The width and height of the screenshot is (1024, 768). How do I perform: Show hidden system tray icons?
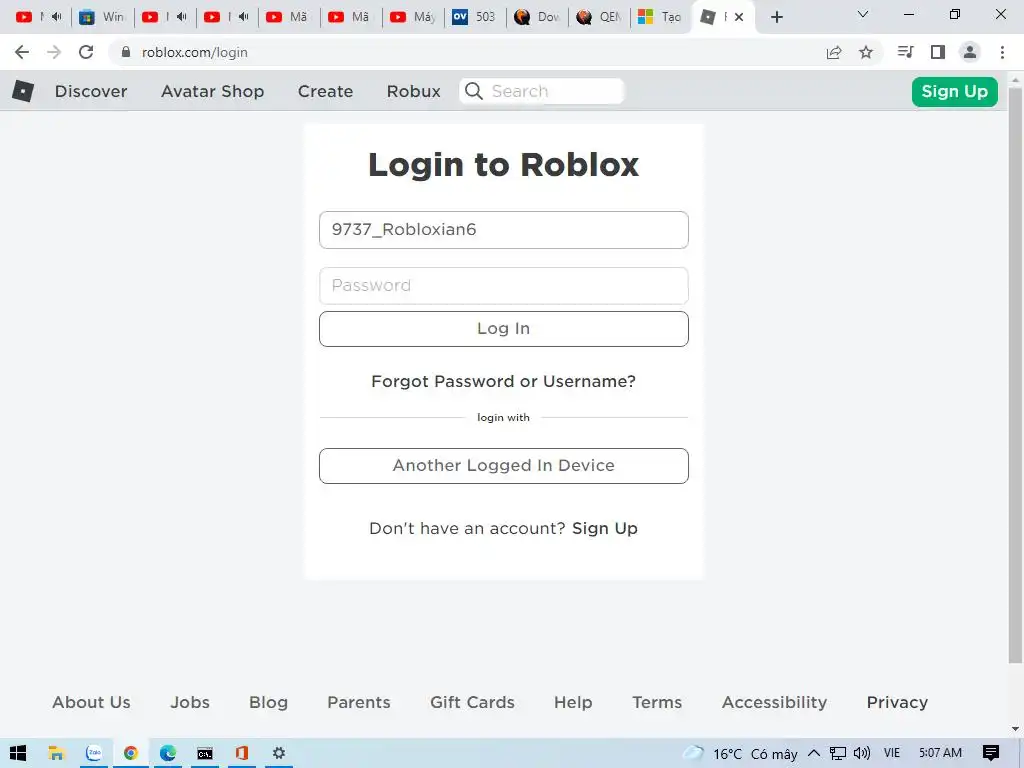point(814,753)
